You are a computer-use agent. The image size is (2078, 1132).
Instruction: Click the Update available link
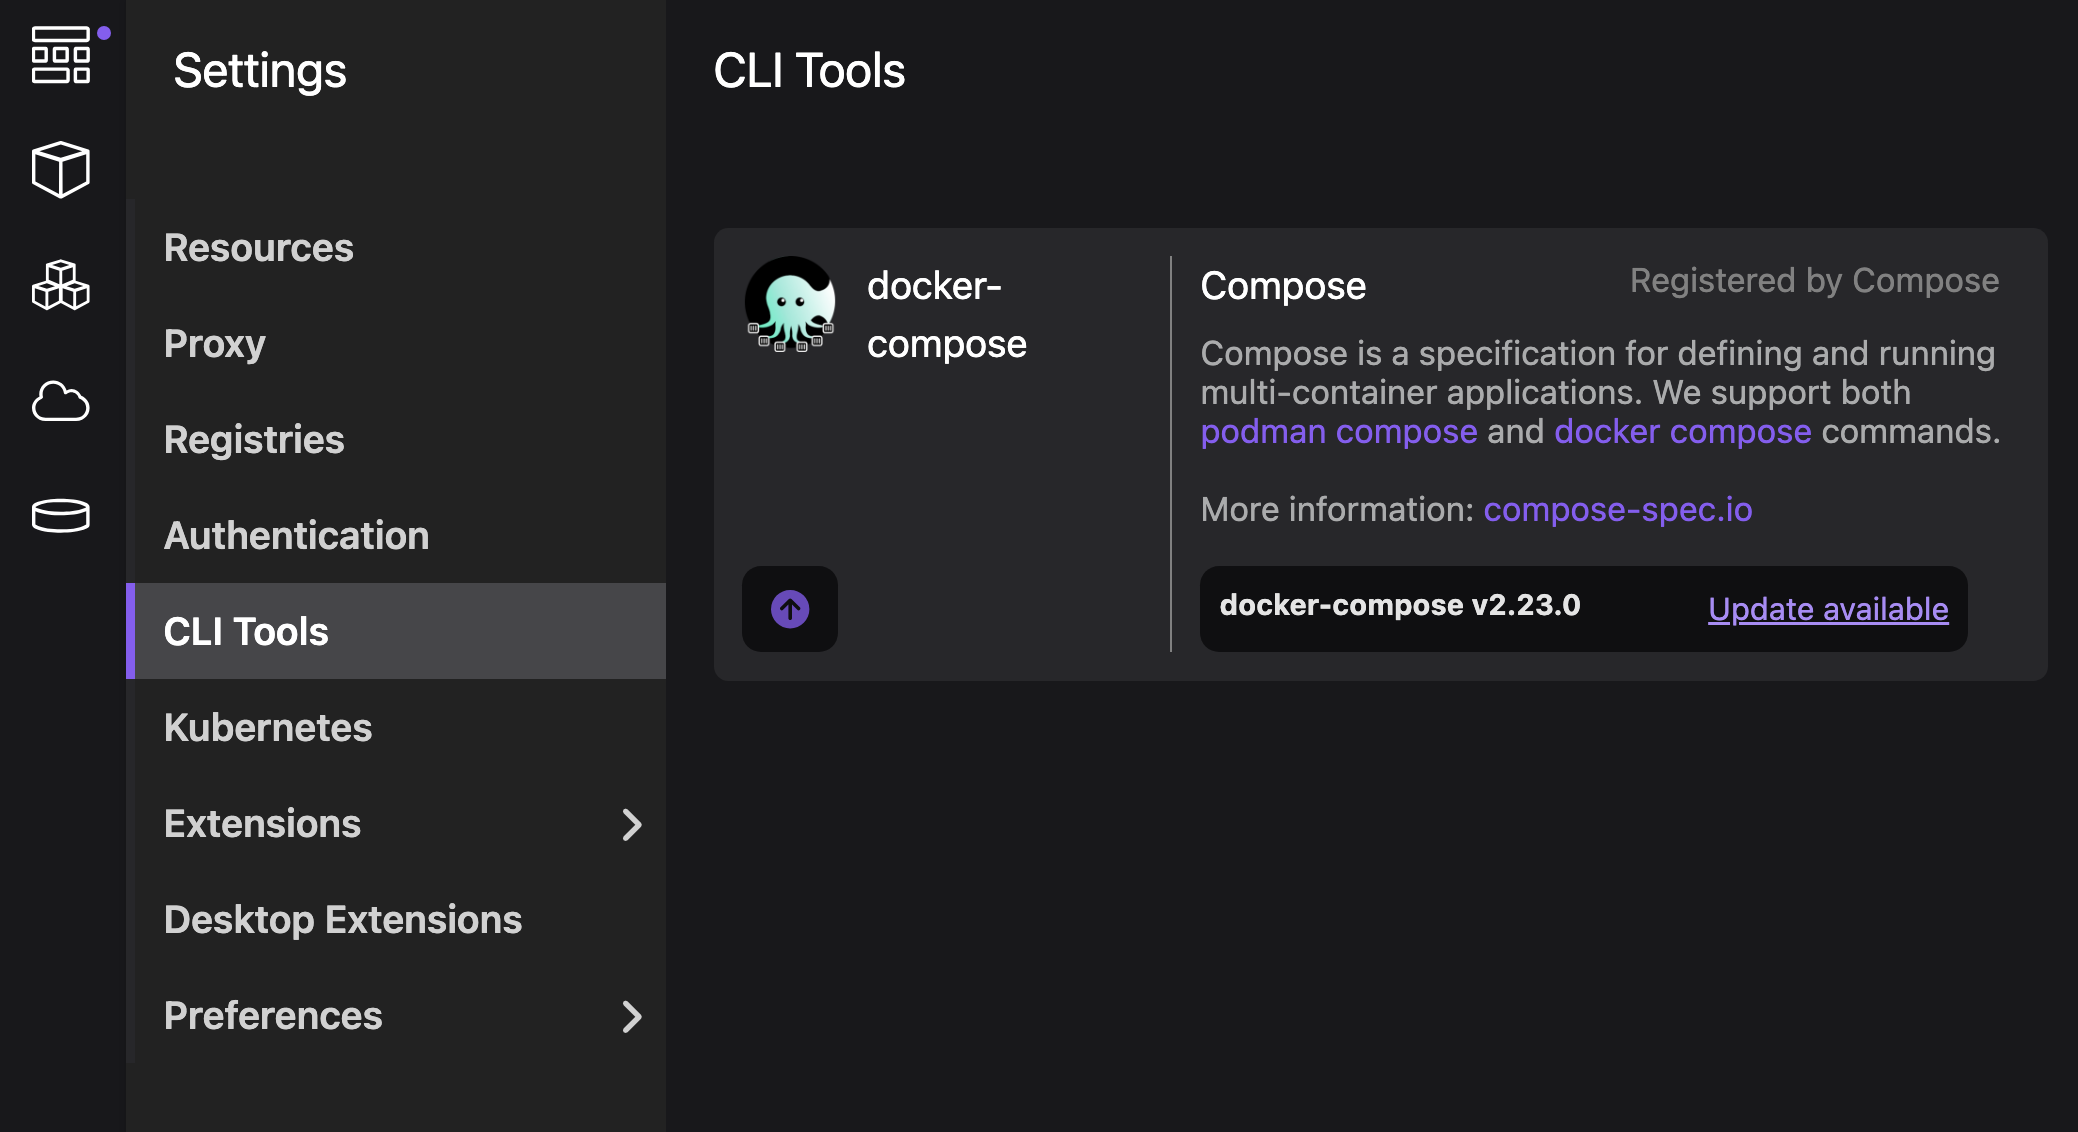click(x=1827, y=609)
